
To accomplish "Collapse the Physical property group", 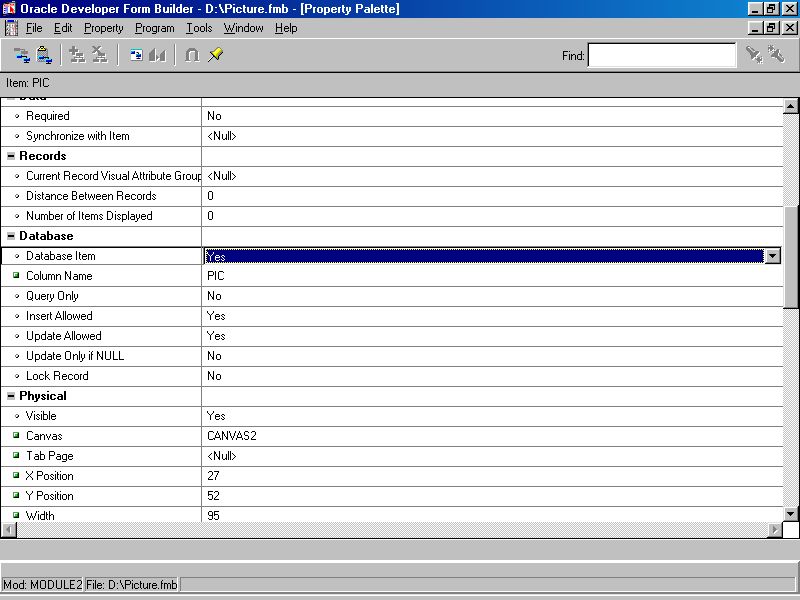I will (11, 396).
